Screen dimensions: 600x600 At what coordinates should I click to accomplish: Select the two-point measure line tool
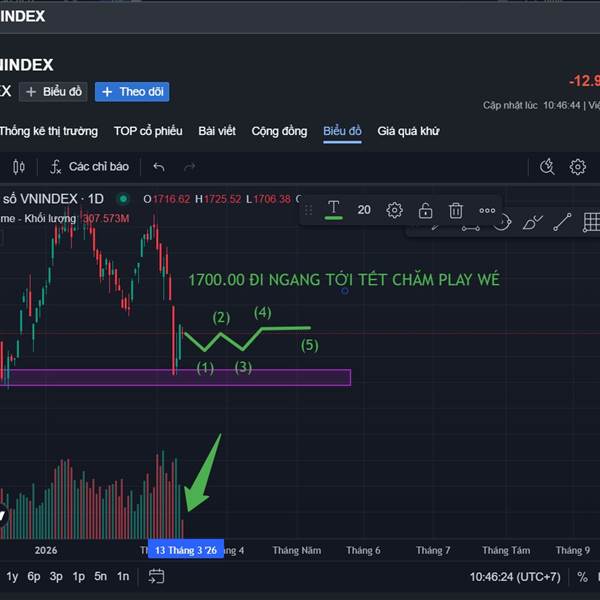click(x=471, y=228)
